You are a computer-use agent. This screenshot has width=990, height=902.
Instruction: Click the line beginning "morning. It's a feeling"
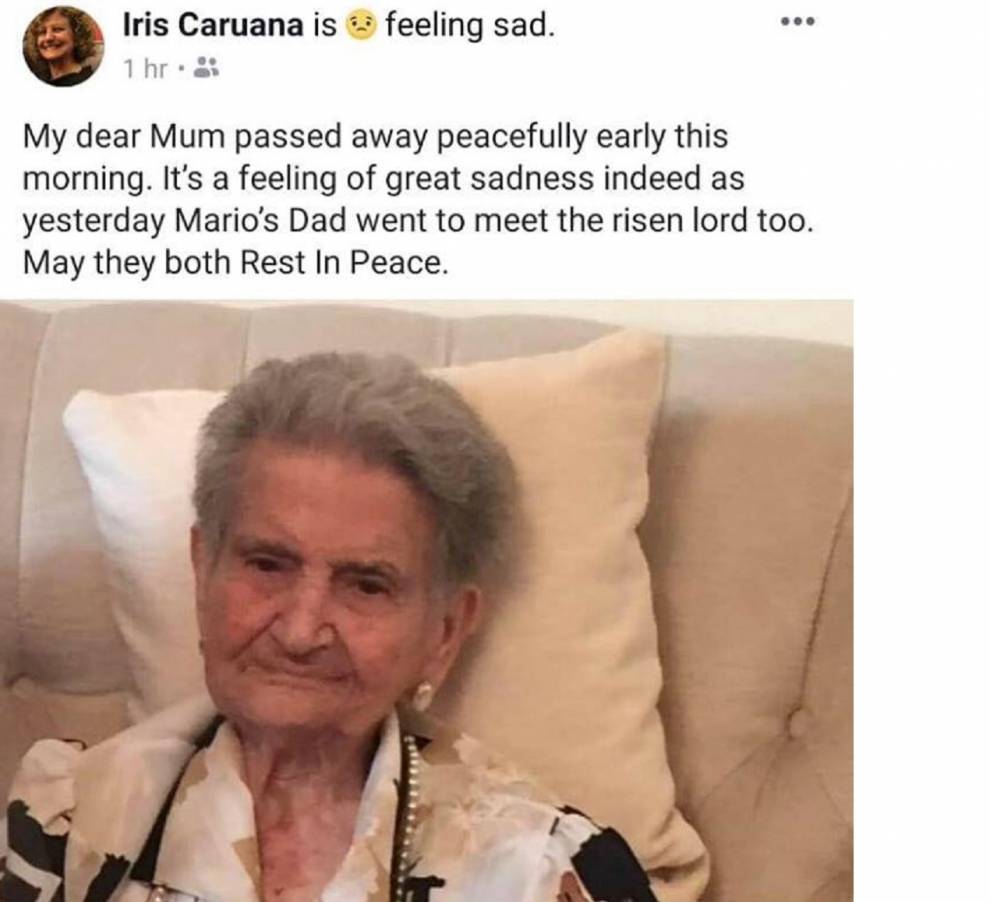click(x=383, y=179)
